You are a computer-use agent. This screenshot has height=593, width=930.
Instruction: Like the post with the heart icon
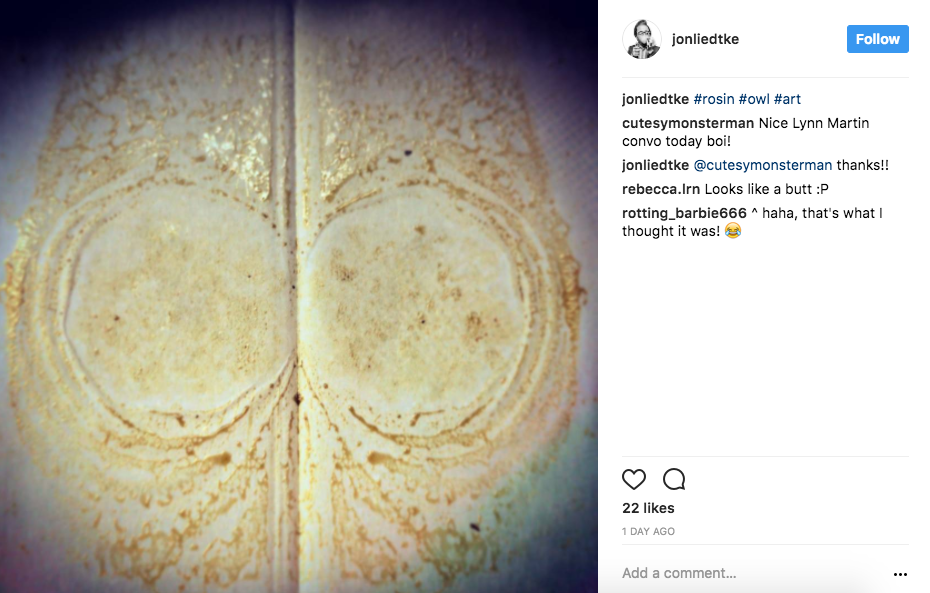coord(633,479)
